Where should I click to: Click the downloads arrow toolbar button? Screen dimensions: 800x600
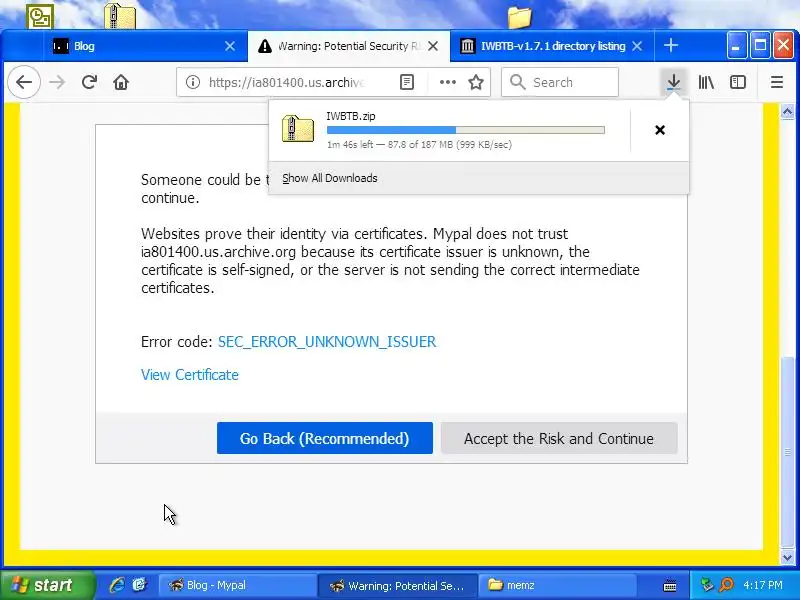point(673,82)
